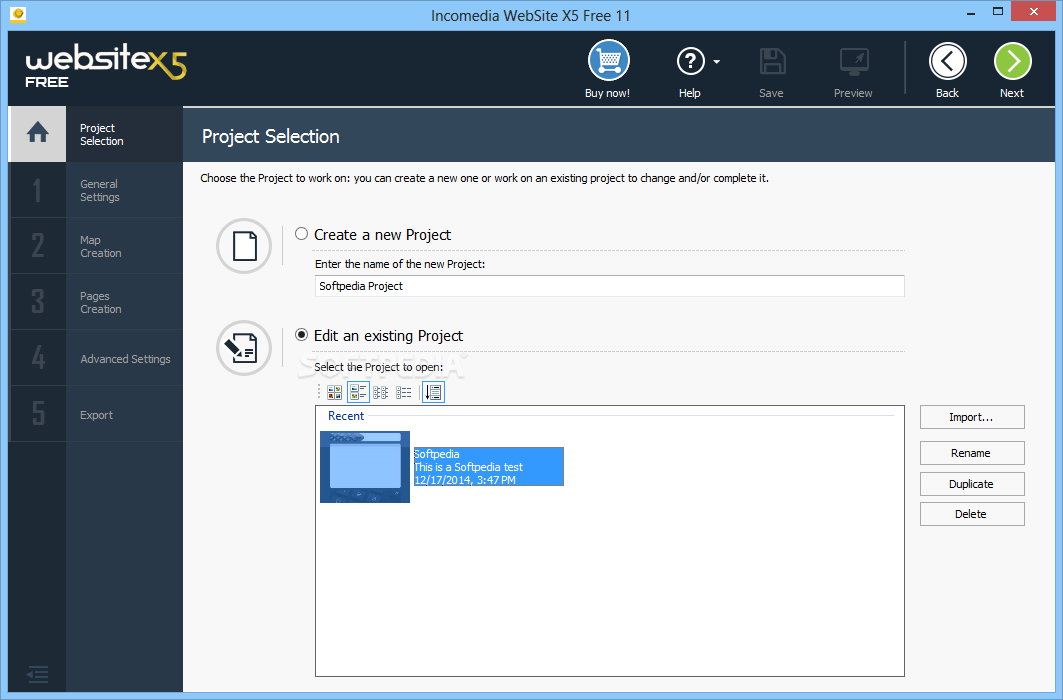
Task: Open step 4 Advanced Settings
Action: (96, 358)
